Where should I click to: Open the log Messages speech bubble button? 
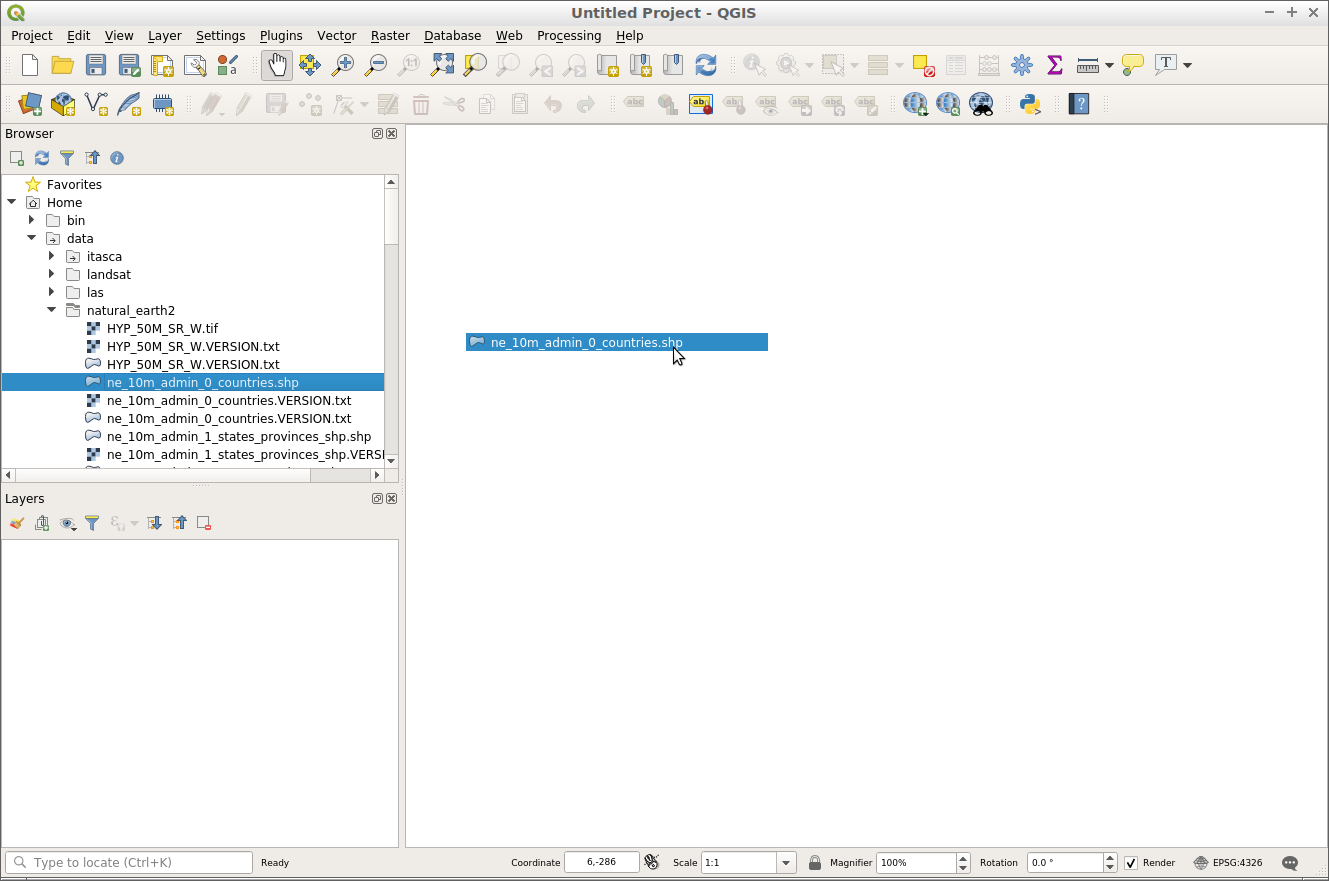pyautogui.click(x=1290, y=863)
